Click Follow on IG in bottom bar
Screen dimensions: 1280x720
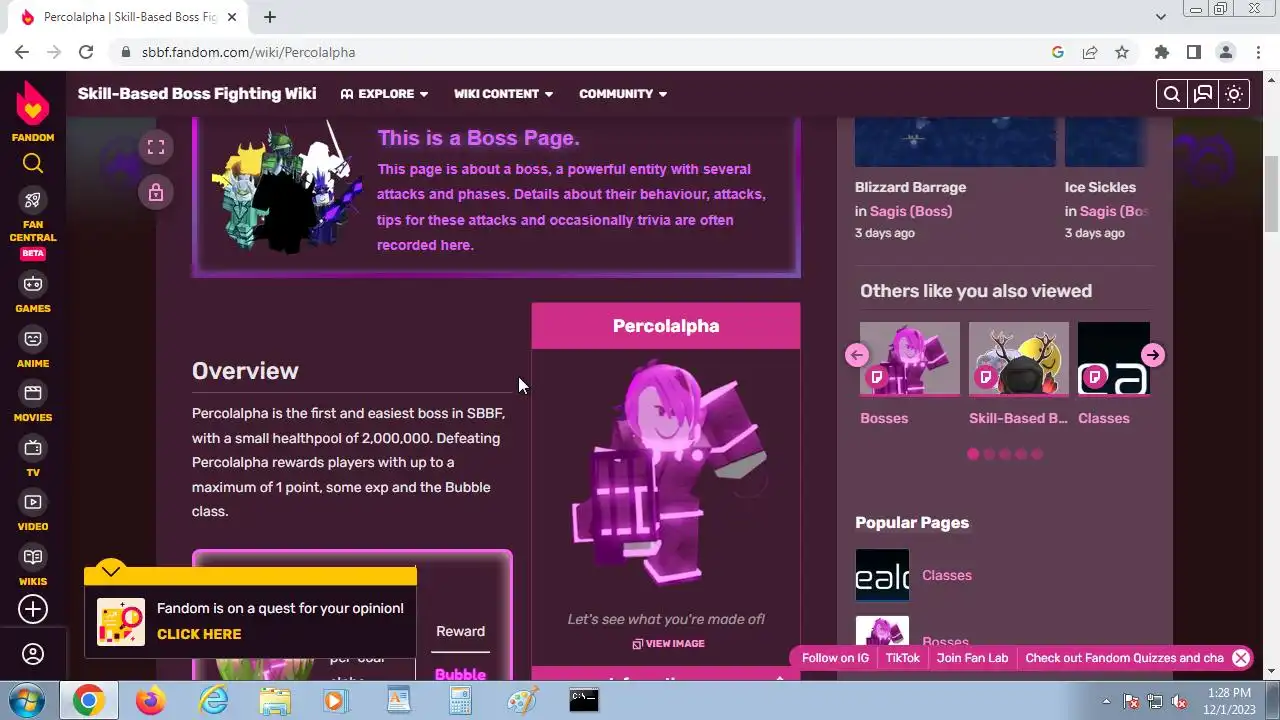click(x=835, y=658)
